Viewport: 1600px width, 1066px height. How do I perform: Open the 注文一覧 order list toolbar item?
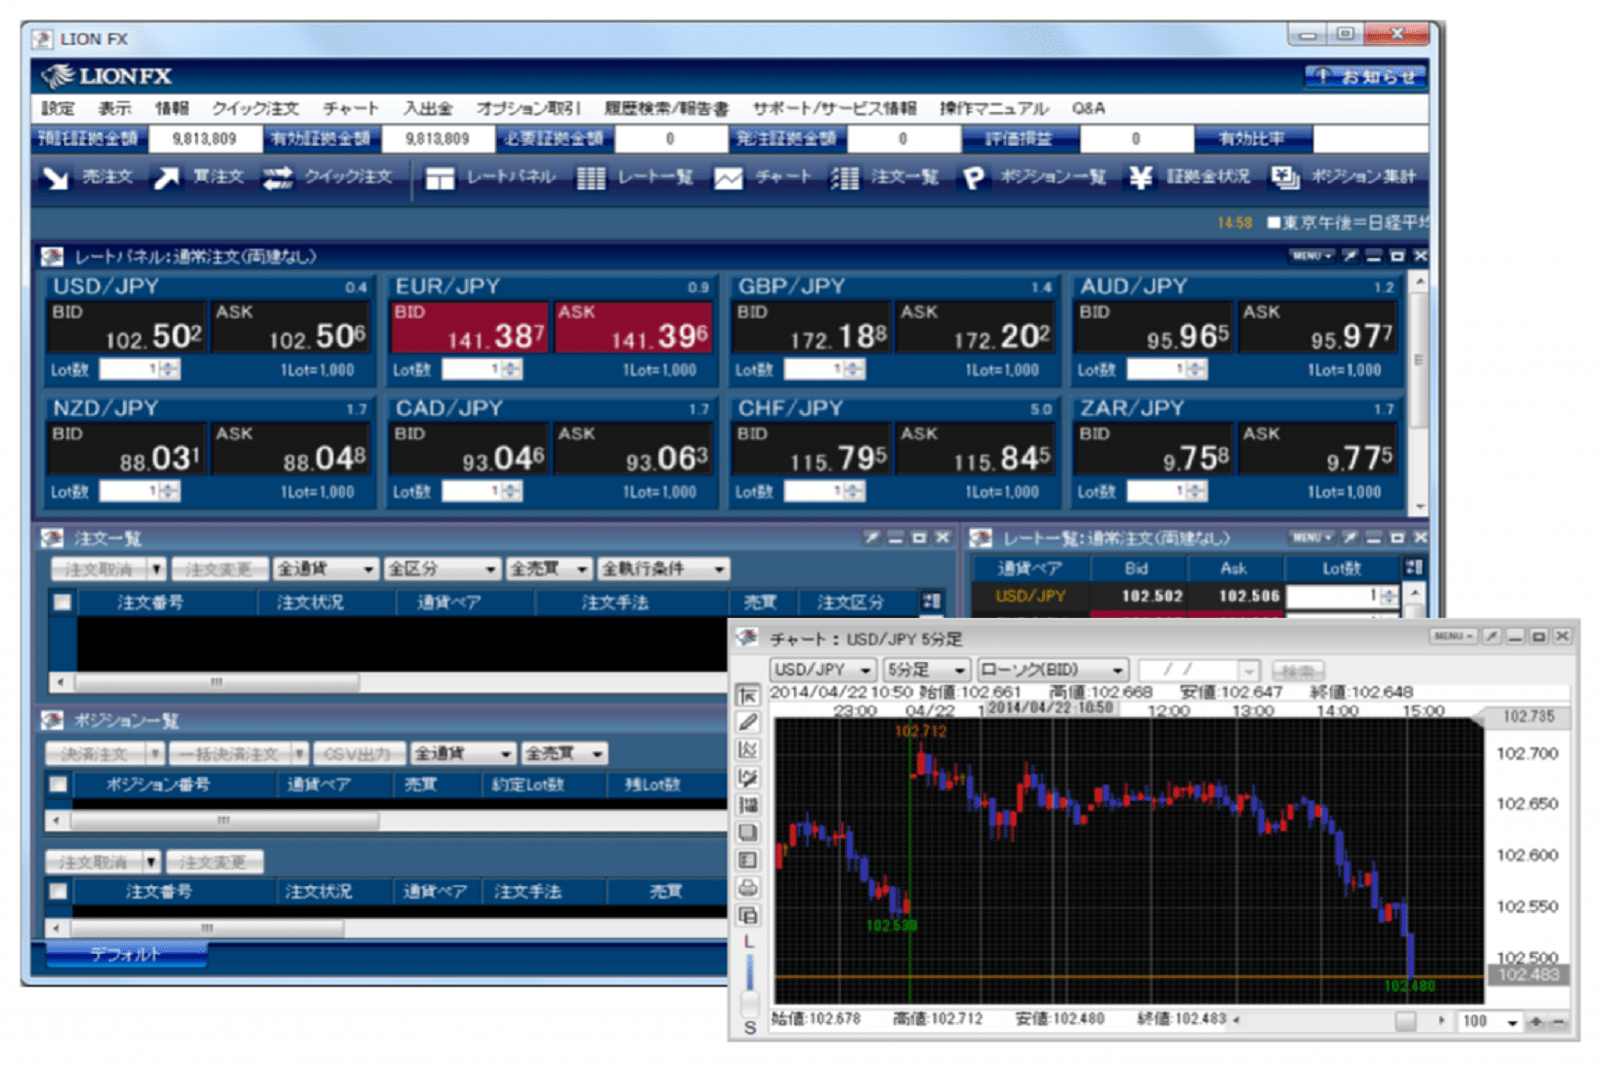(x=884, y=177)
